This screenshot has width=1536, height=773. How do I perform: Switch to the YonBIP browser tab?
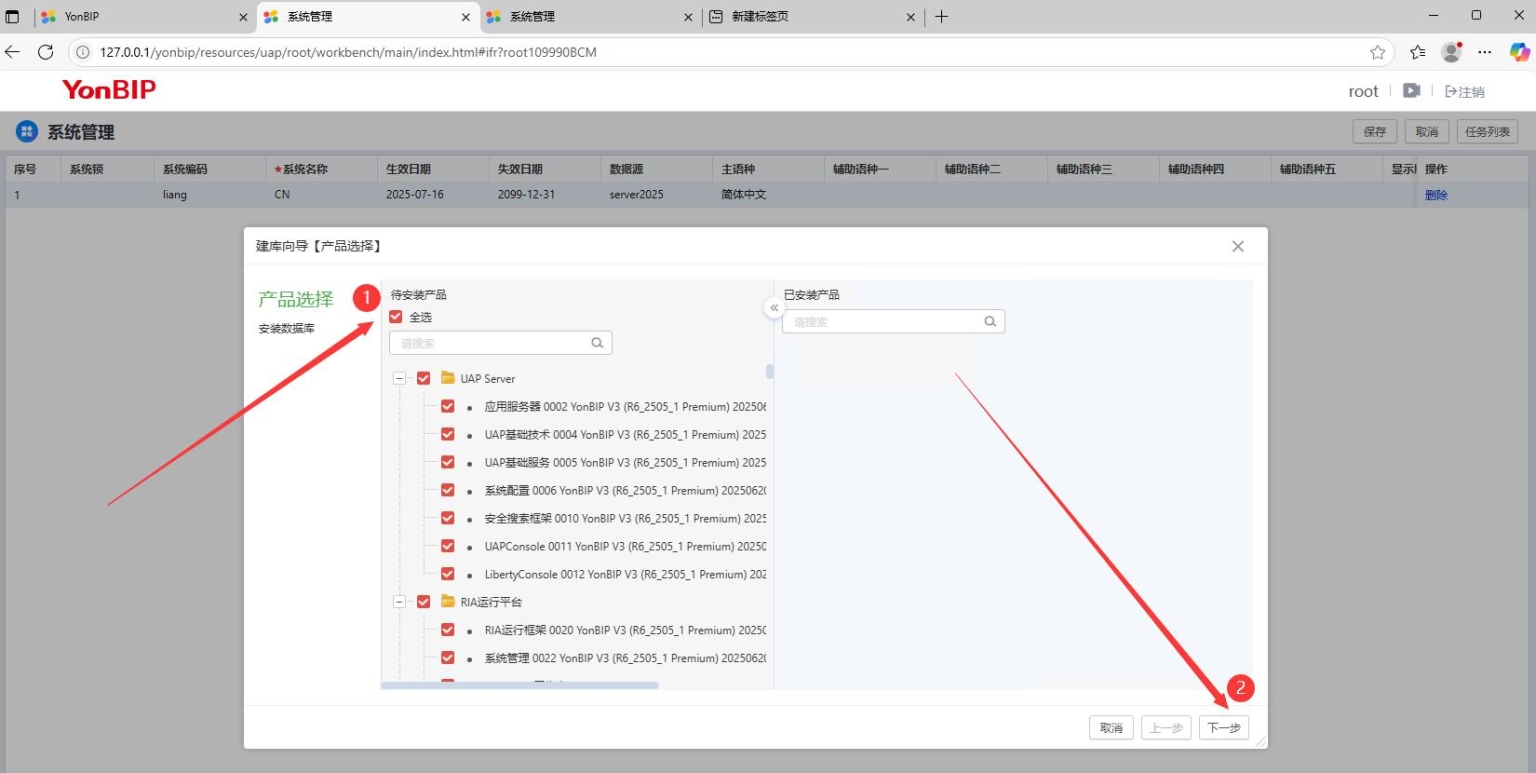click(x=140, y=16)
